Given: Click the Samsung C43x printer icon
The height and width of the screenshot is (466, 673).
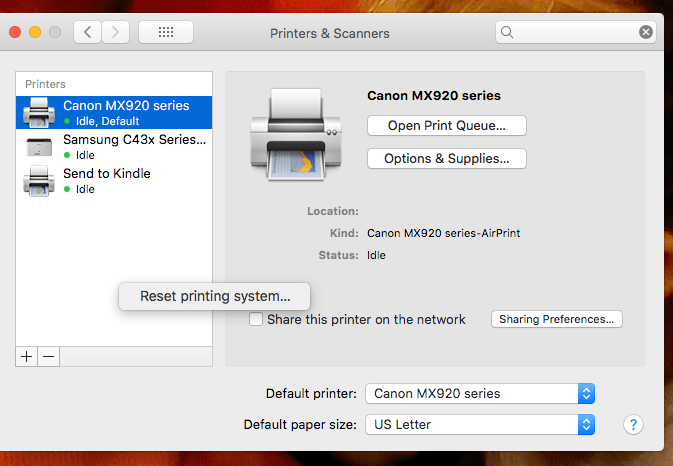Looking at the screenshot, I should pyautogui.click(x=38, y=147).
